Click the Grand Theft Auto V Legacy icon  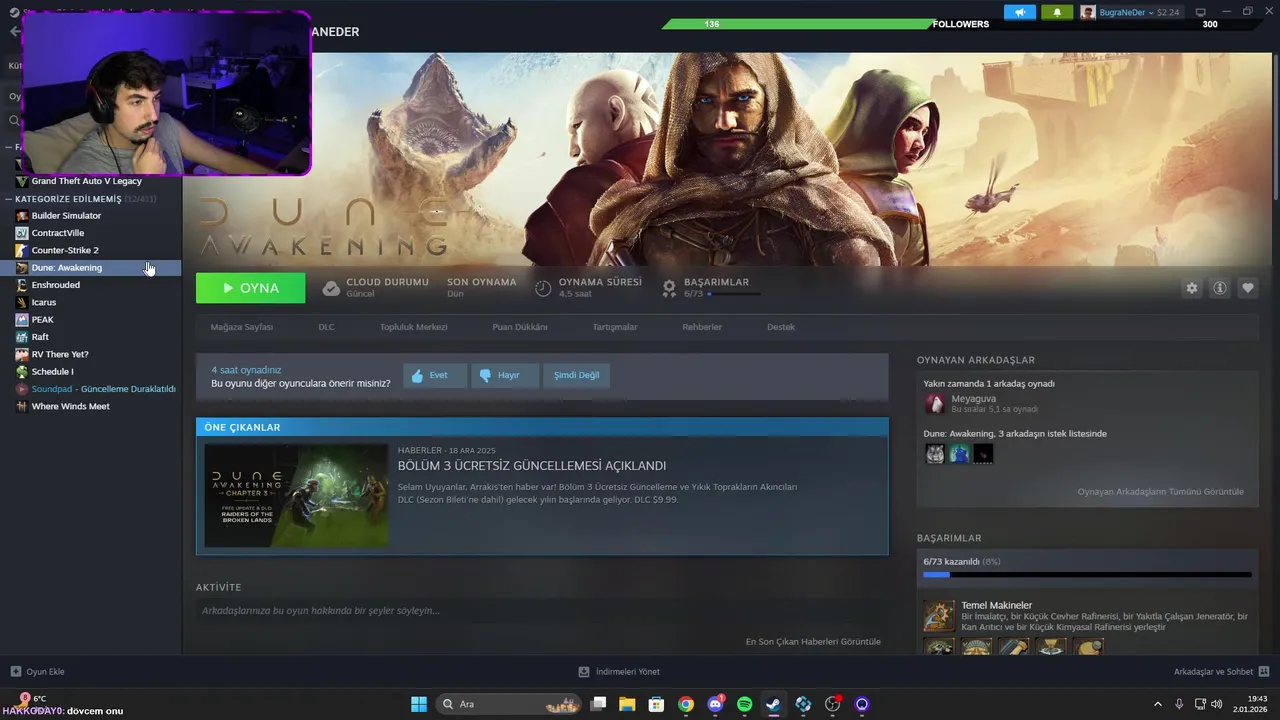click(22, 181)
